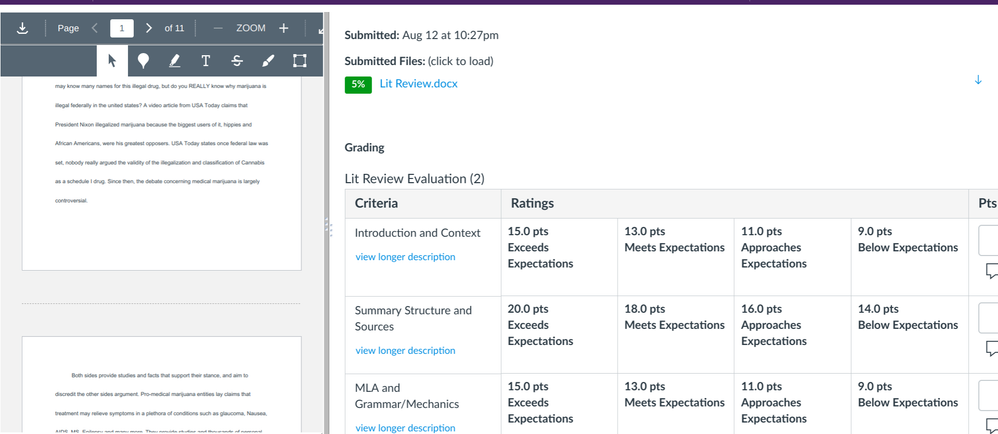The height and width of the screenshot is (434, 998).
Task: Click the page number input field
Action: pyautogui.click(x=122, y=28)
